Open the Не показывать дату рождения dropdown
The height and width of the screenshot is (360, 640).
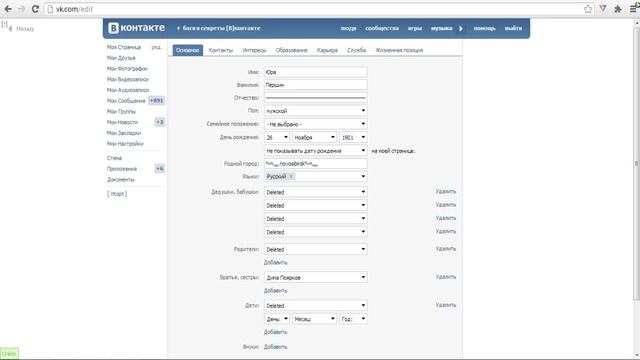click(316, 151)
